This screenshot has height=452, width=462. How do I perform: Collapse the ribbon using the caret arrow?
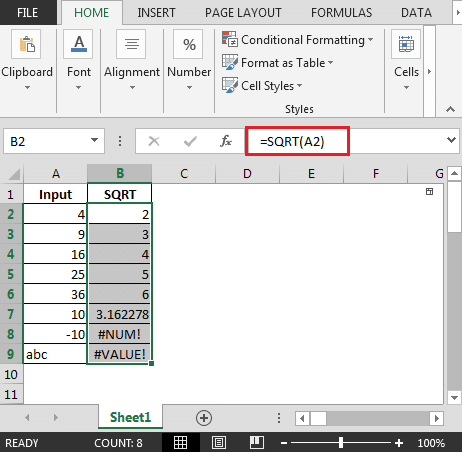point(450,109)
